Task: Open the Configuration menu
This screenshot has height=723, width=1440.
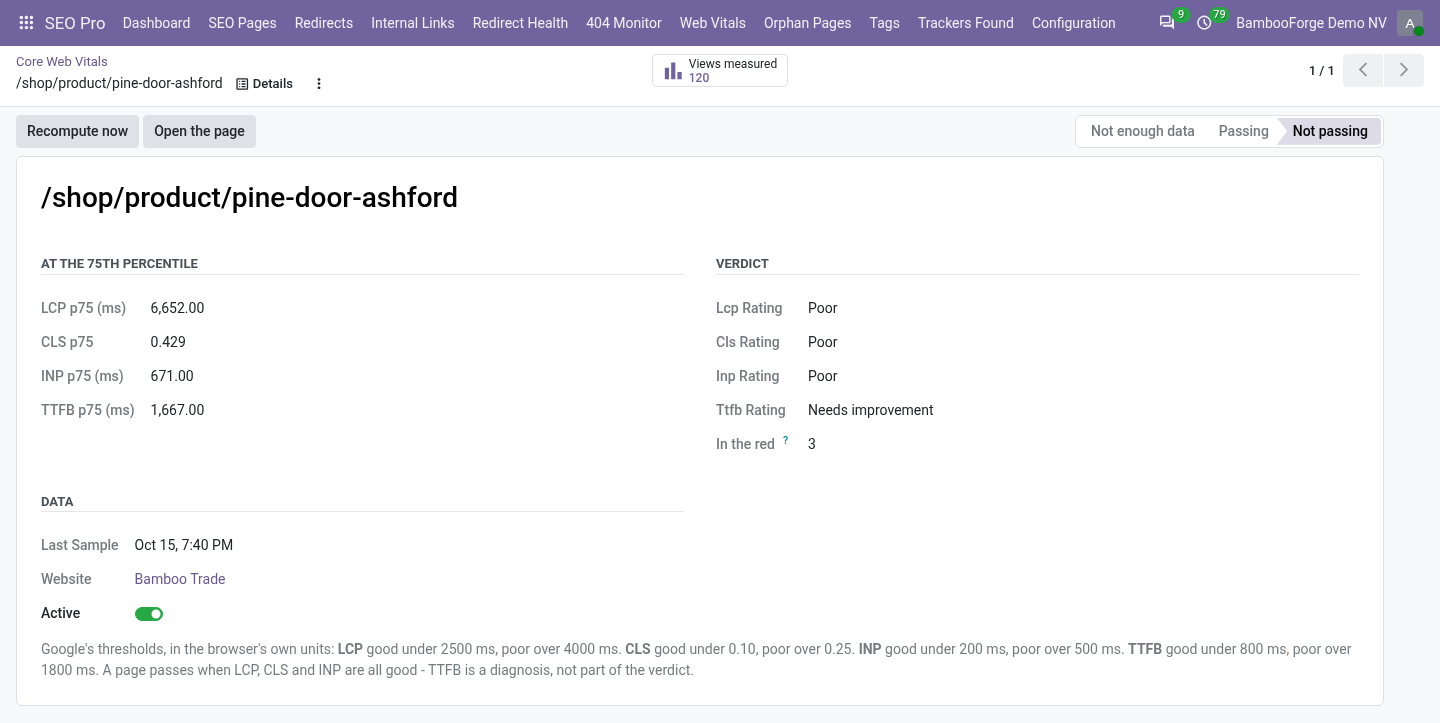Action: 1073,23
